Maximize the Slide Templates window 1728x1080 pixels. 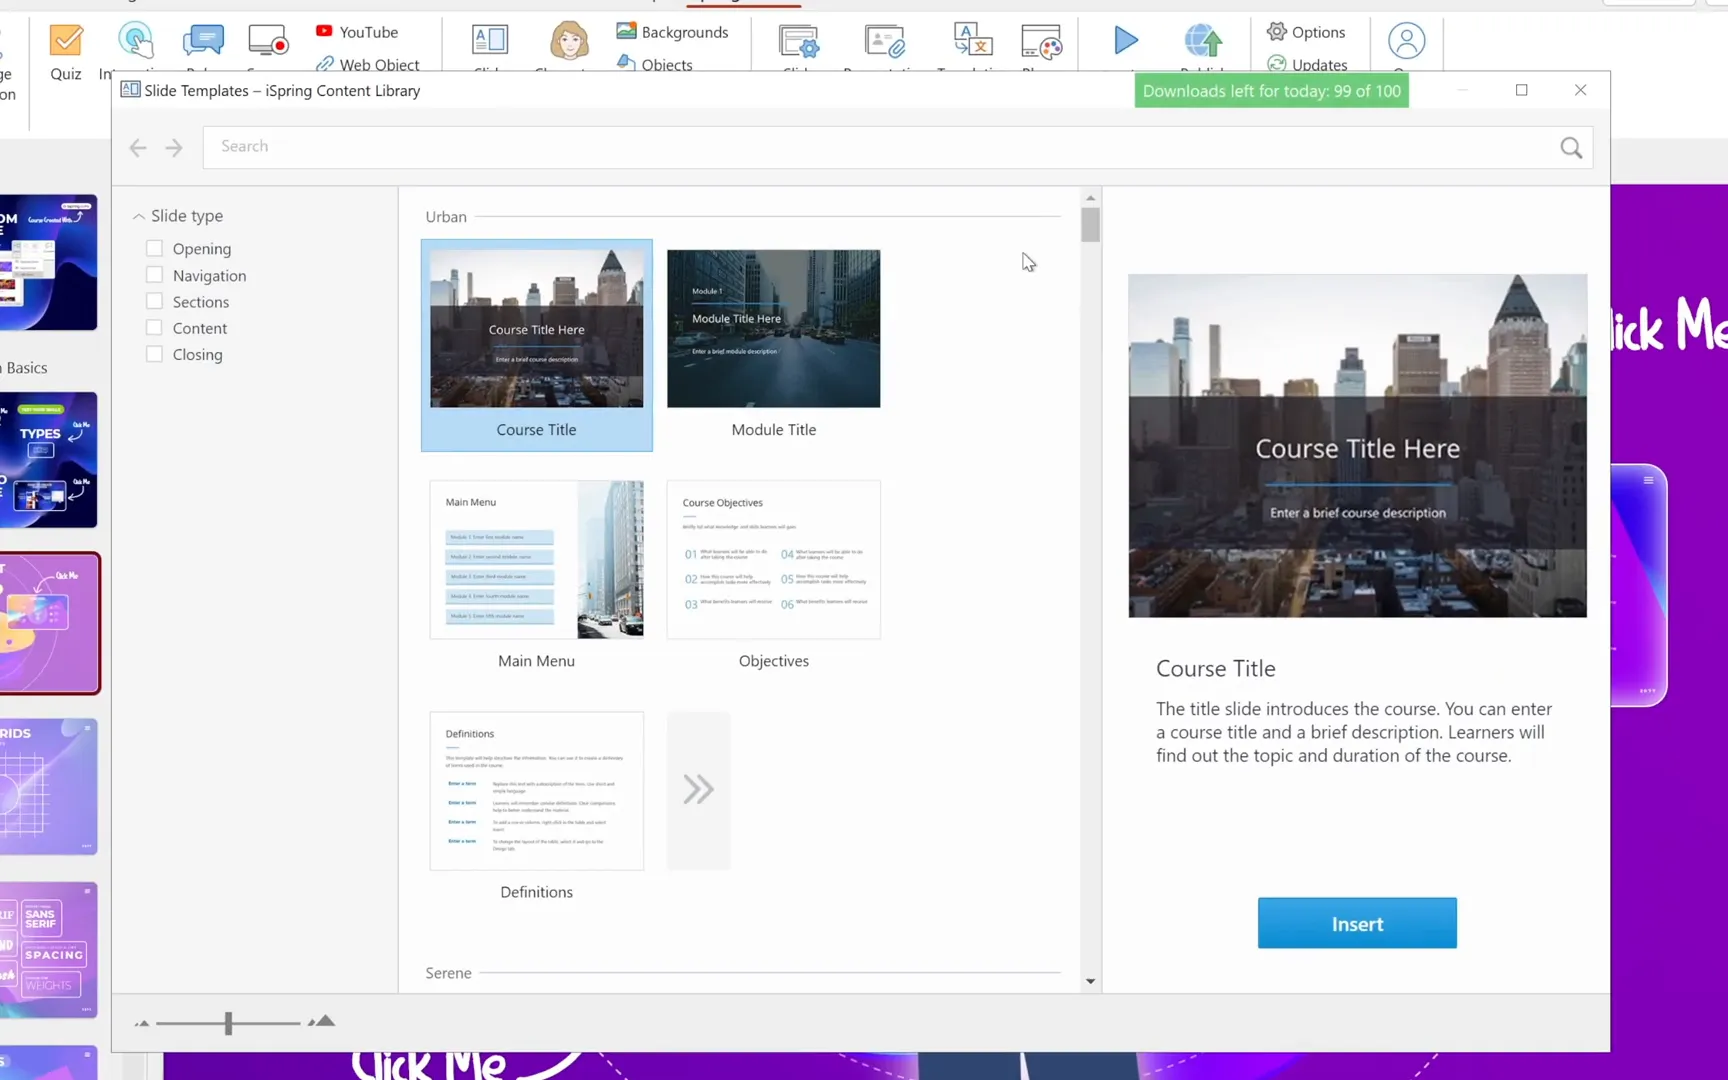click(1521, 90)
